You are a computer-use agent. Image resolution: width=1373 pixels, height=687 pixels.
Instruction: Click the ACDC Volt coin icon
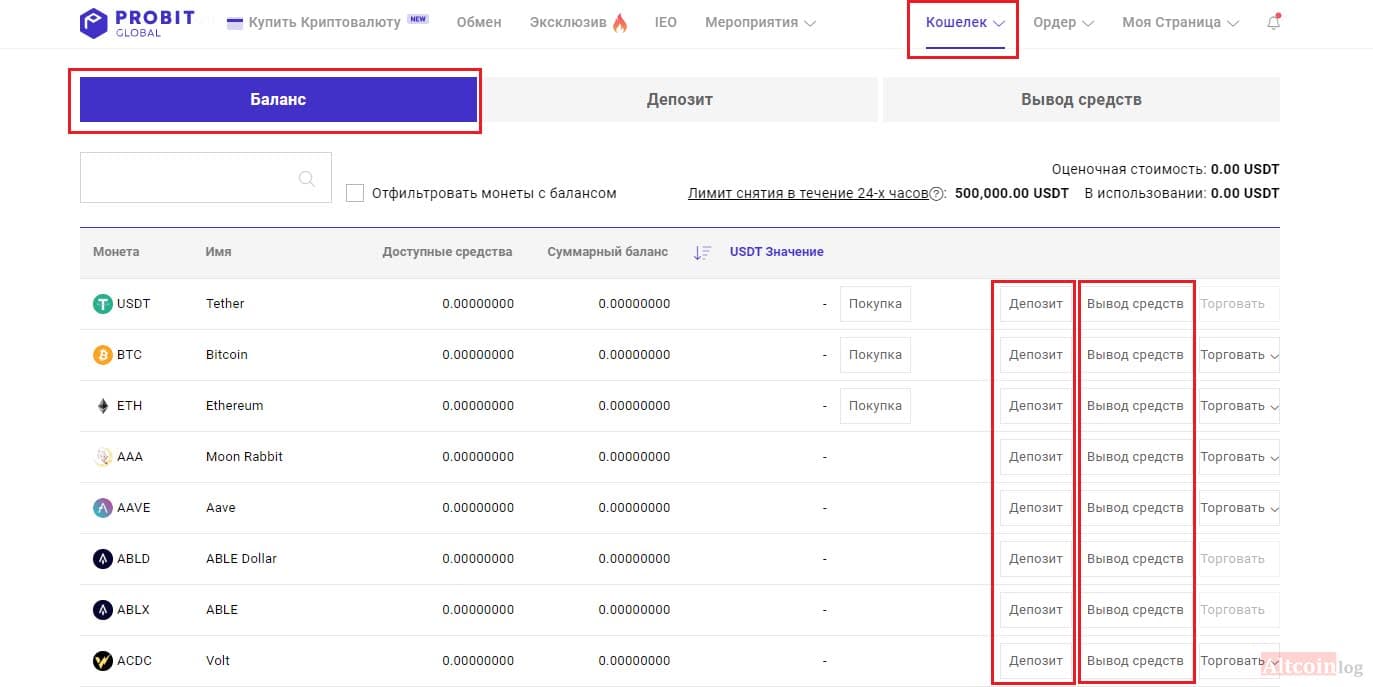click(x=102, y=661)
